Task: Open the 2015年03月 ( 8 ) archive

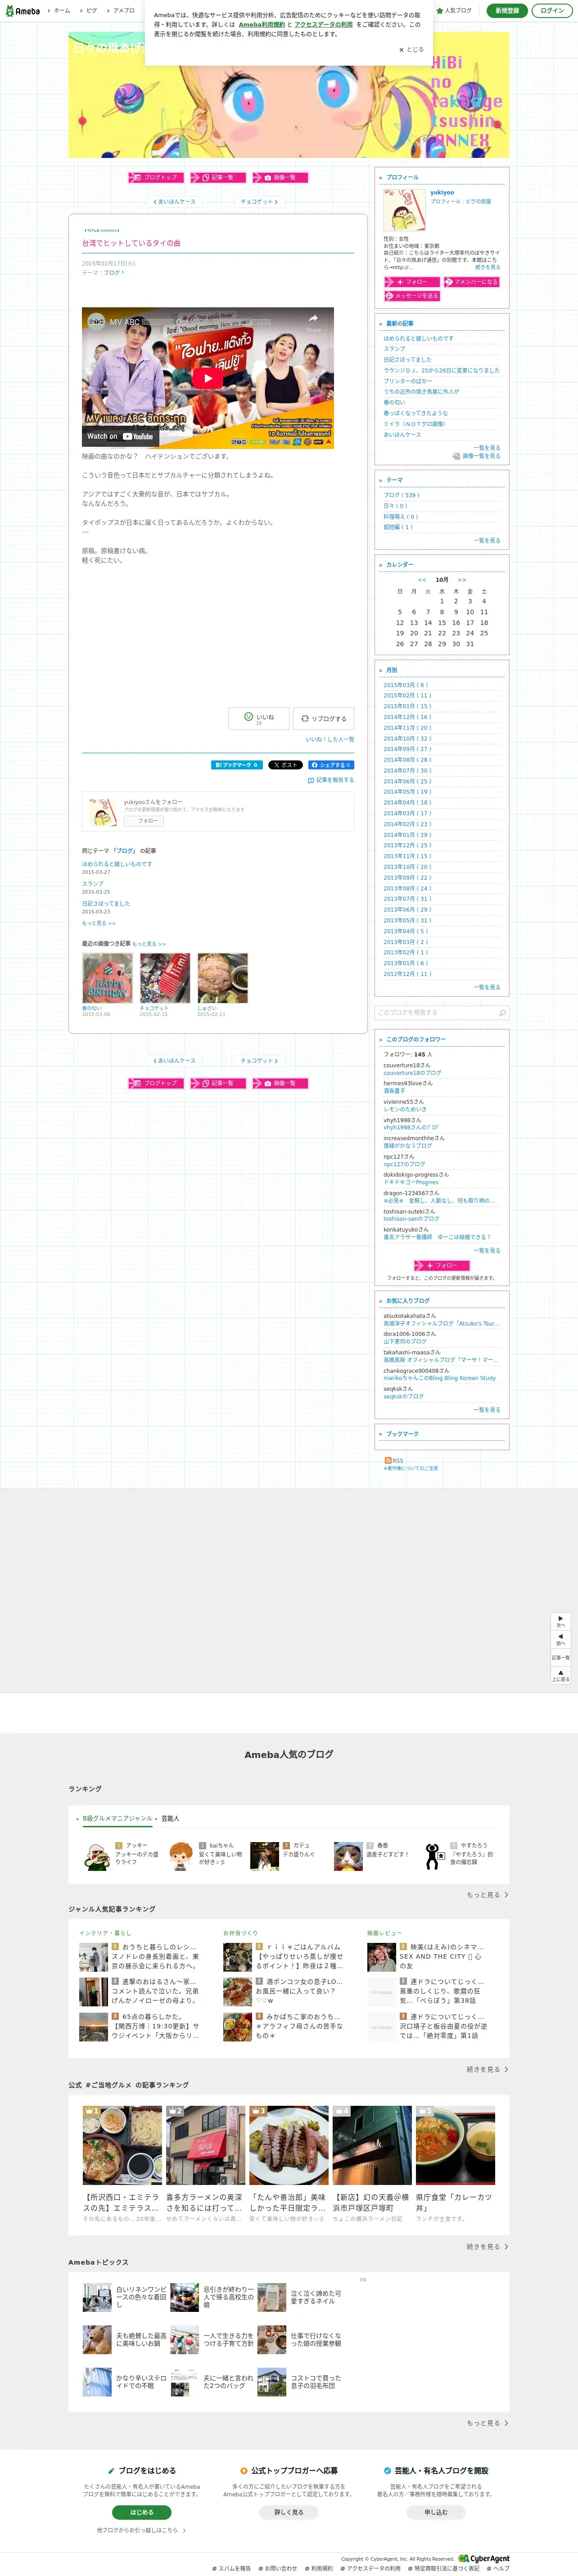Action: [x=405, y=685]
